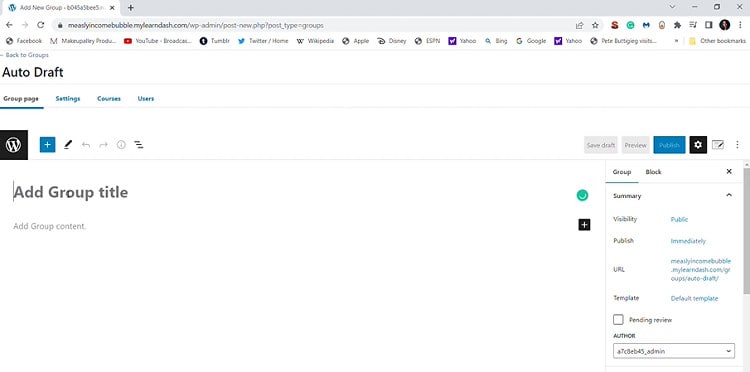750x372 pixels.
Task: Click the sidebar vertical scrollbar
Action: click(746, 230)
